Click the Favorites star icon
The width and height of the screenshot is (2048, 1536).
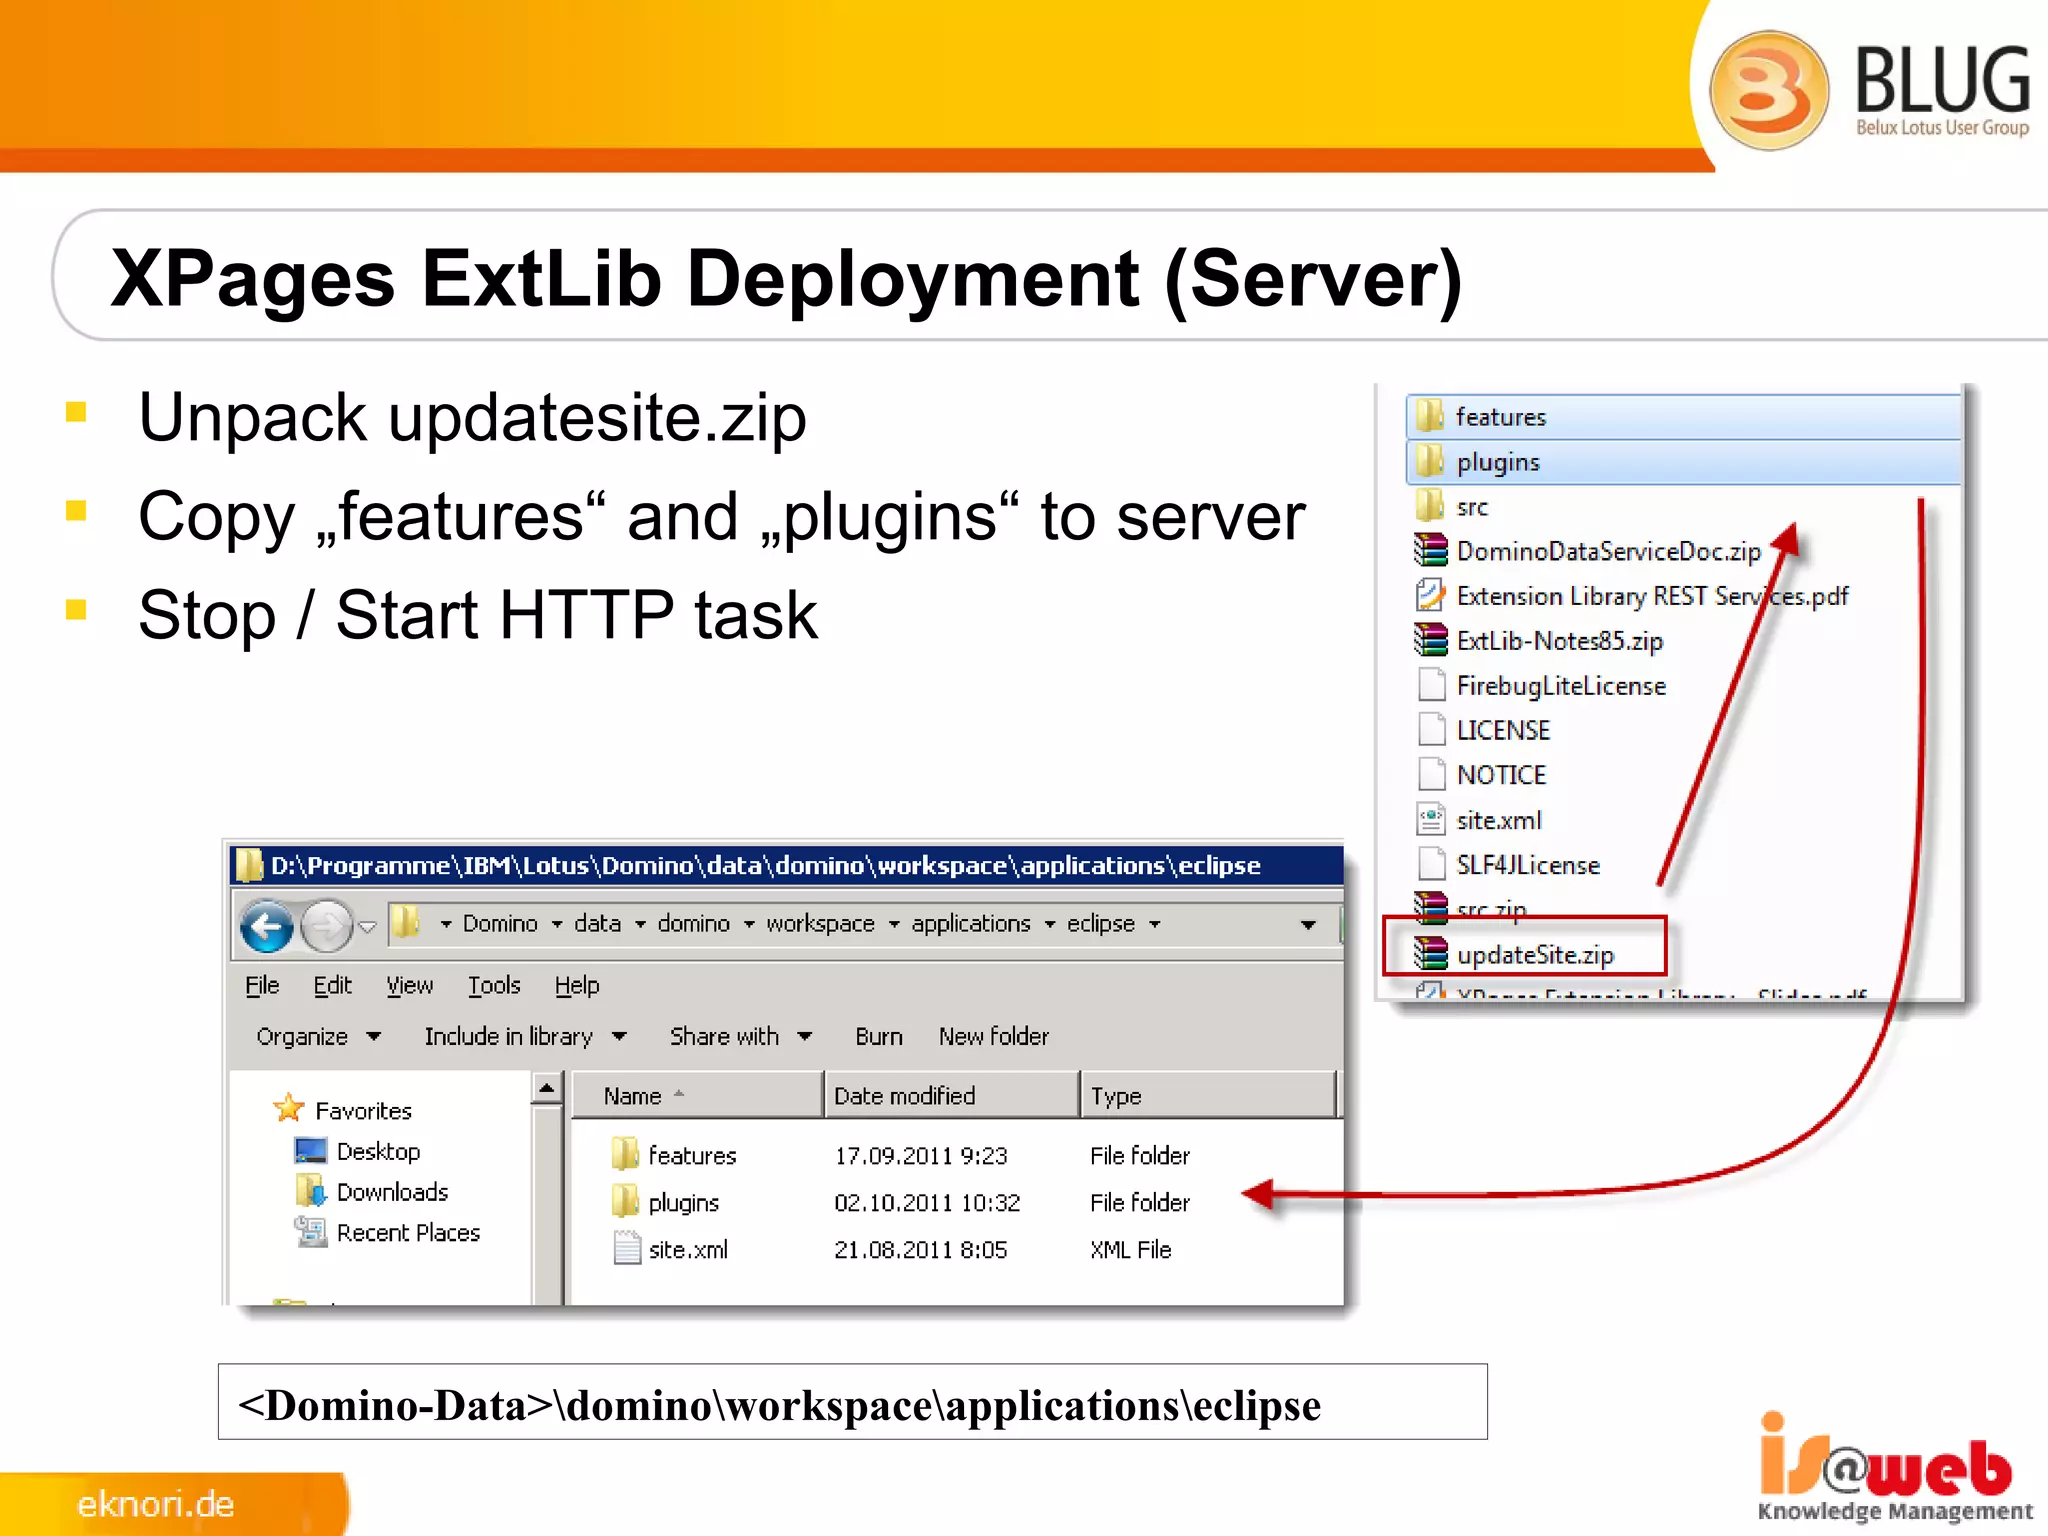pos(289,1108)
